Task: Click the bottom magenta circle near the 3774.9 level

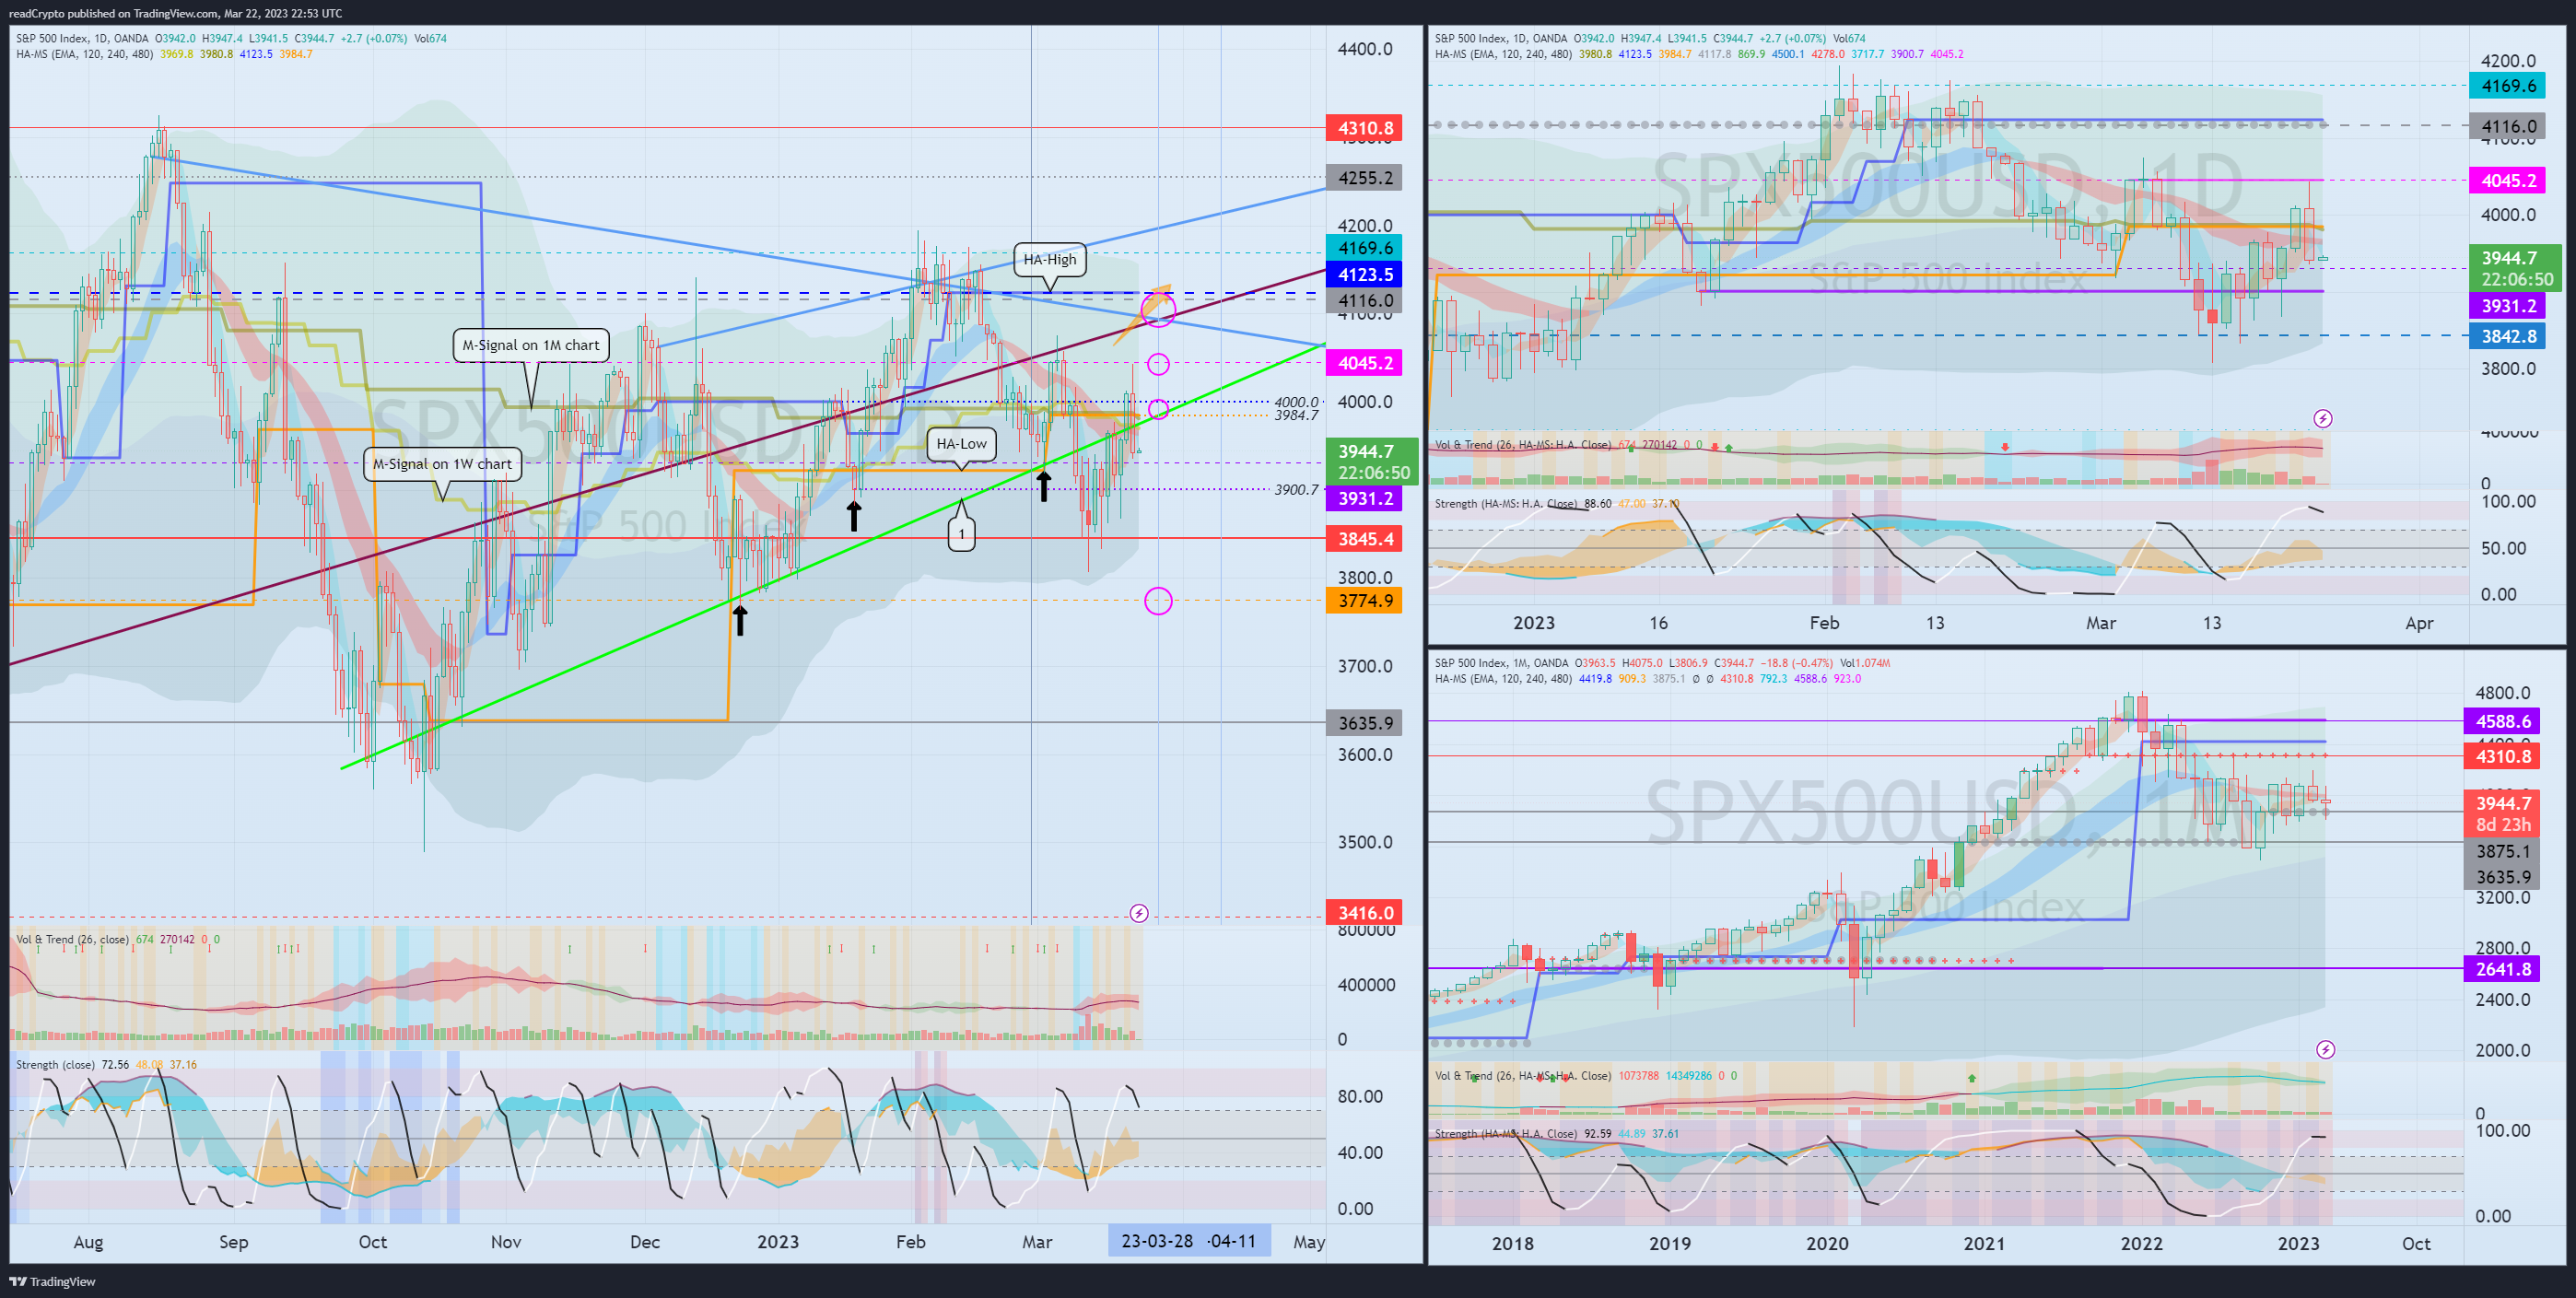Action: click(1158, 601)
